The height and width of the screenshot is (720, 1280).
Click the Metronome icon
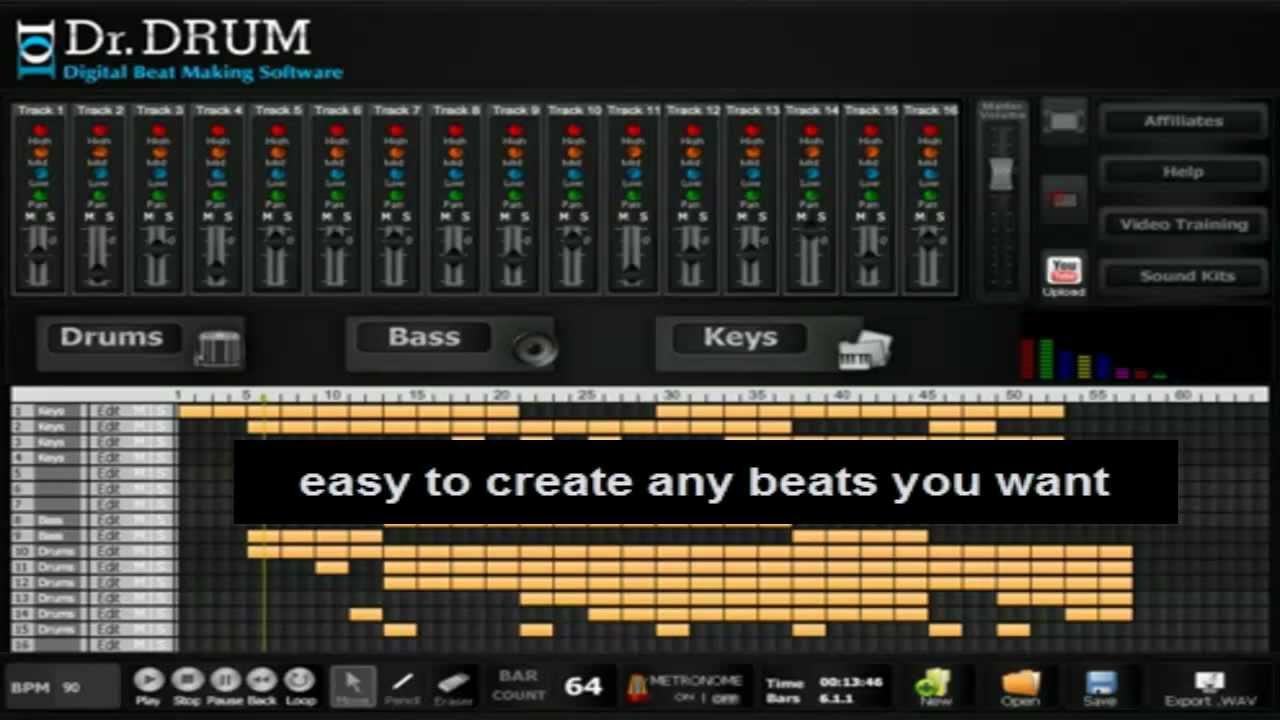point(636,687)
